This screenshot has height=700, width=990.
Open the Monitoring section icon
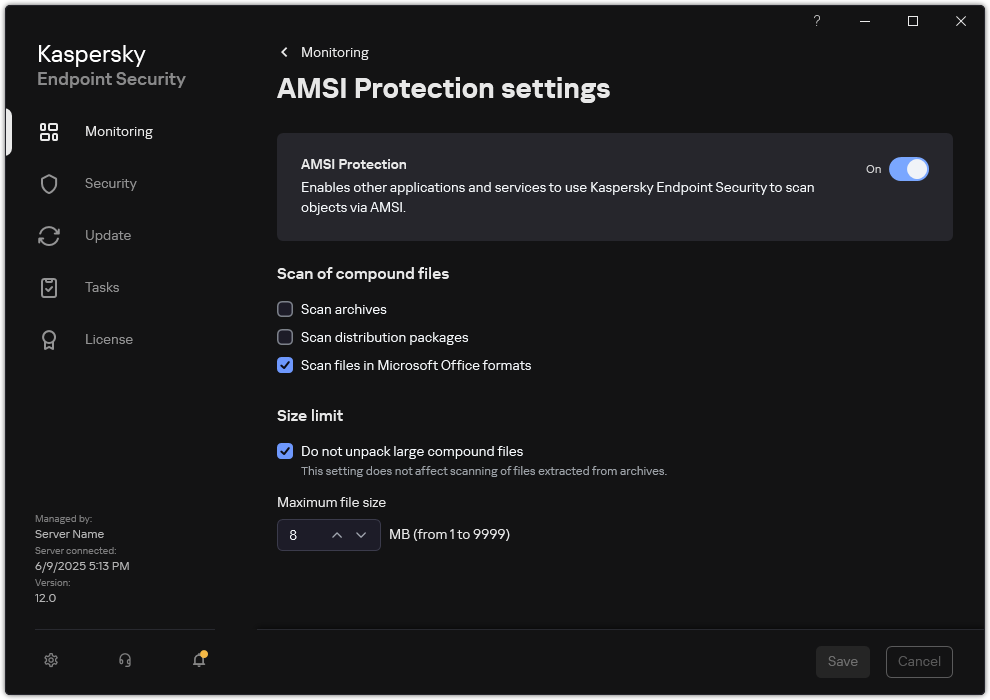tap(48, 131)
